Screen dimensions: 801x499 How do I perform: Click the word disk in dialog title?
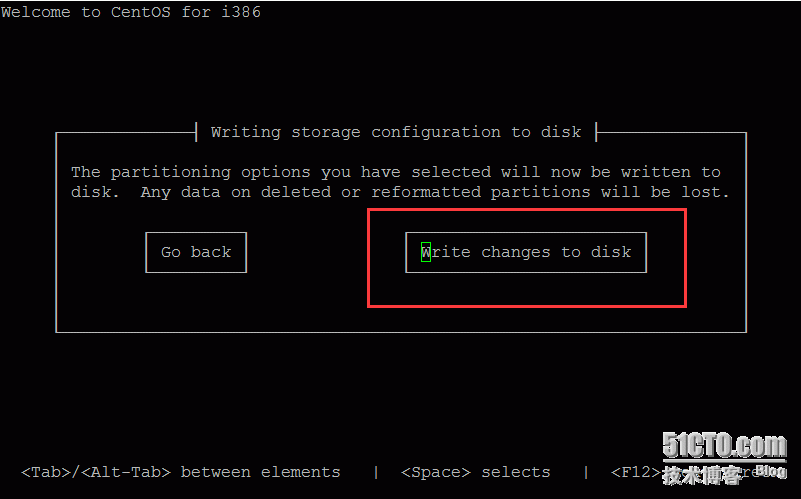pos(561,132)
